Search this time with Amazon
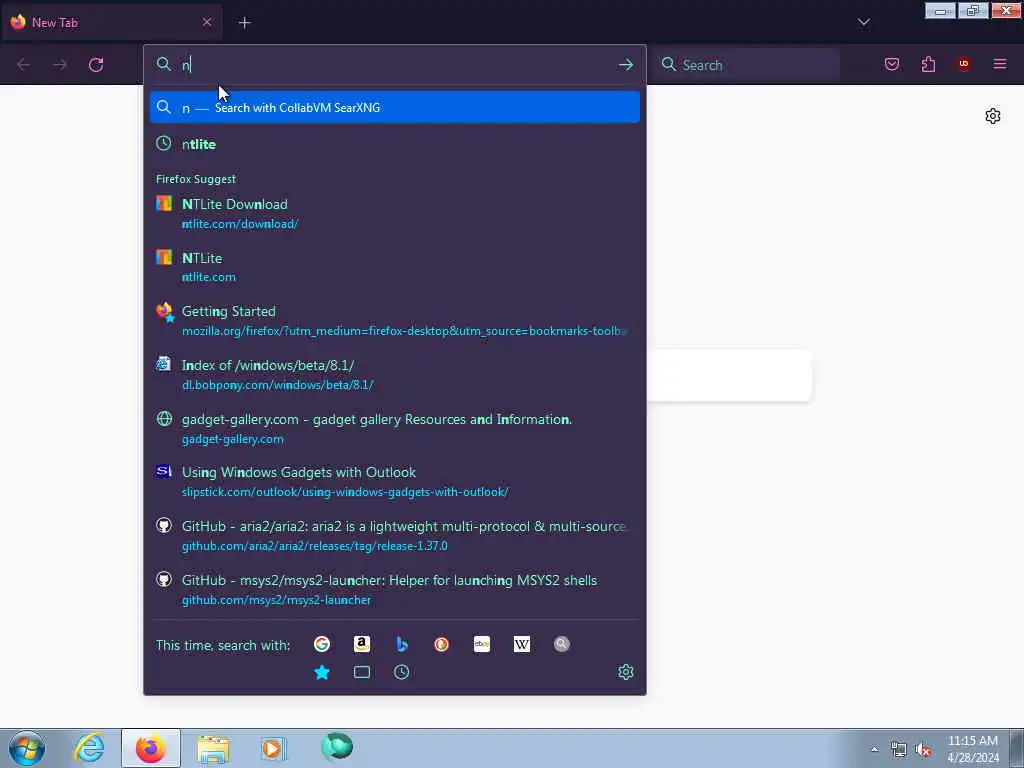This screenshot has width=1024, height=768. point(362,645)
